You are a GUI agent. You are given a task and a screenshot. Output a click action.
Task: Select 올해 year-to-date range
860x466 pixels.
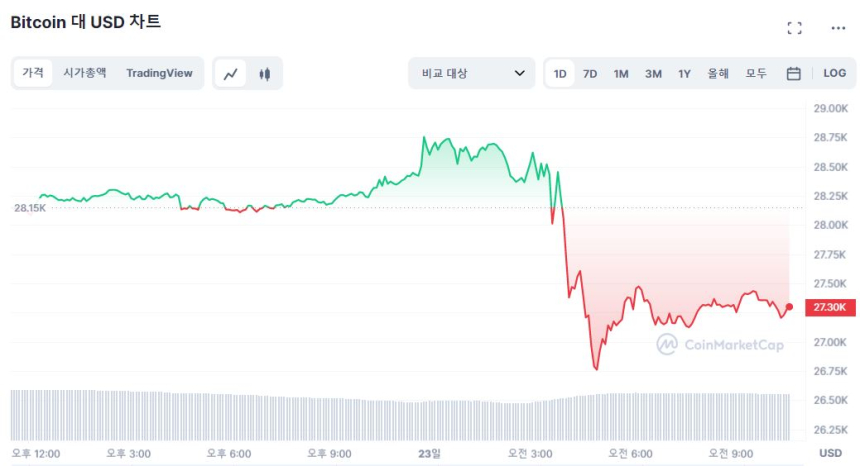[718, 73]
